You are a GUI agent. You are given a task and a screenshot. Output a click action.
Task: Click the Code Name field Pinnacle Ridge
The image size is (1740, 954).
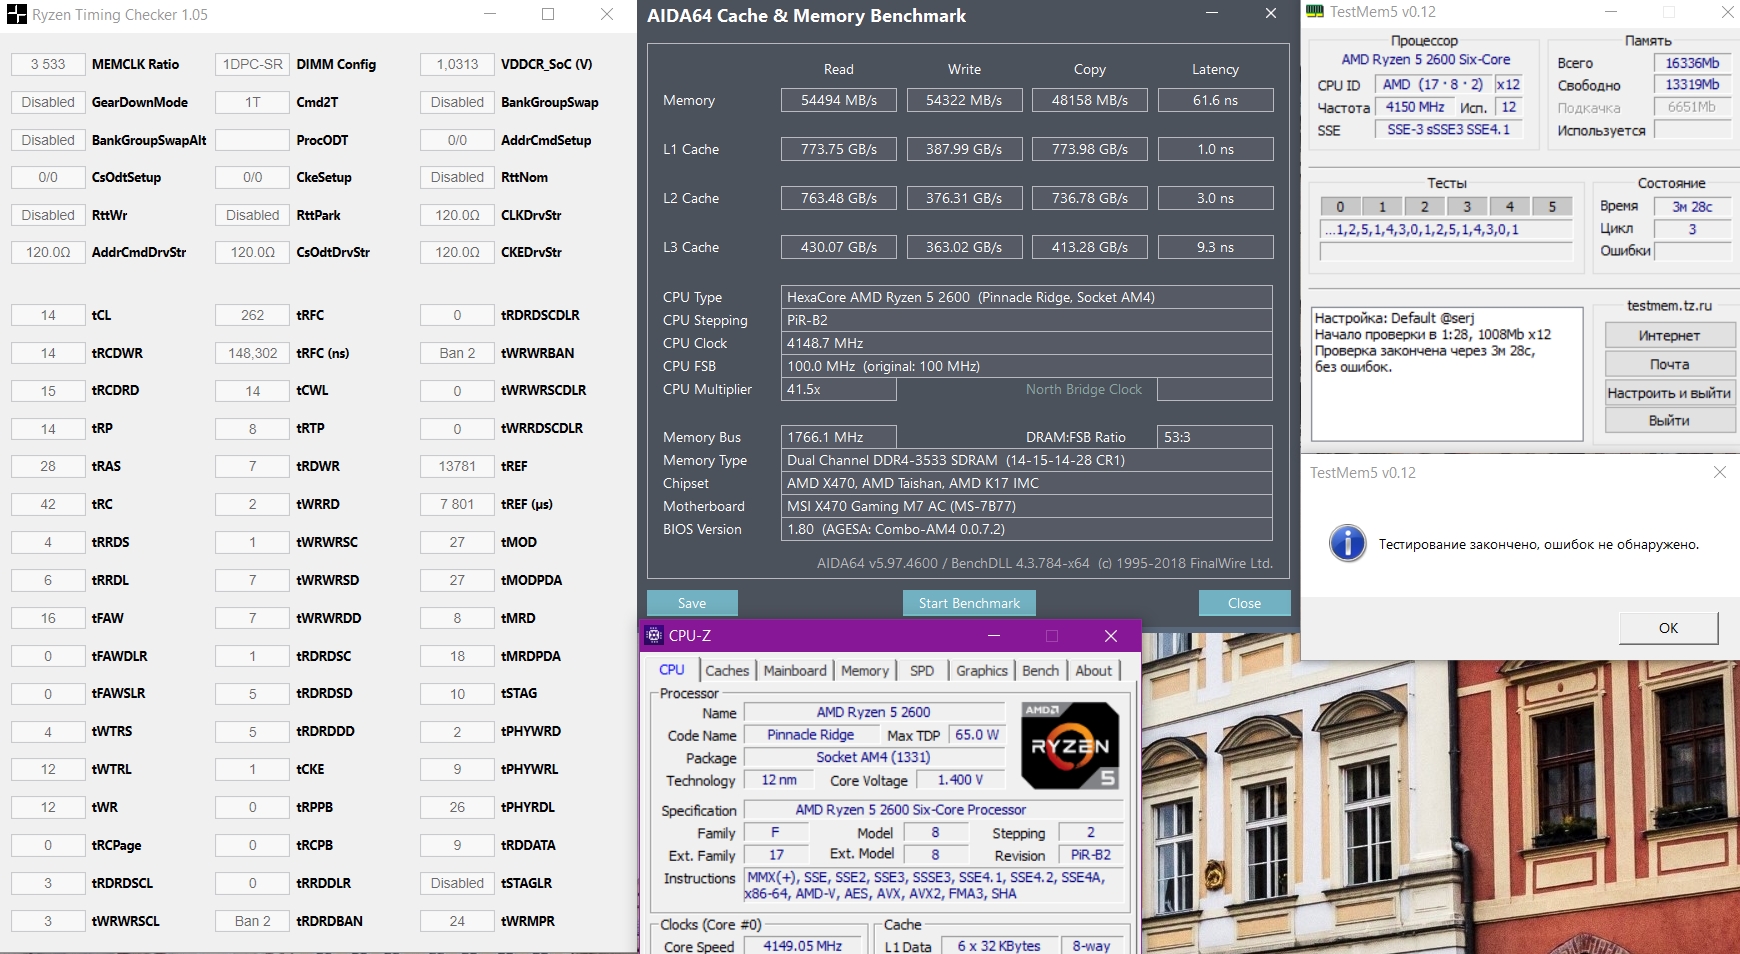point(810,735)
